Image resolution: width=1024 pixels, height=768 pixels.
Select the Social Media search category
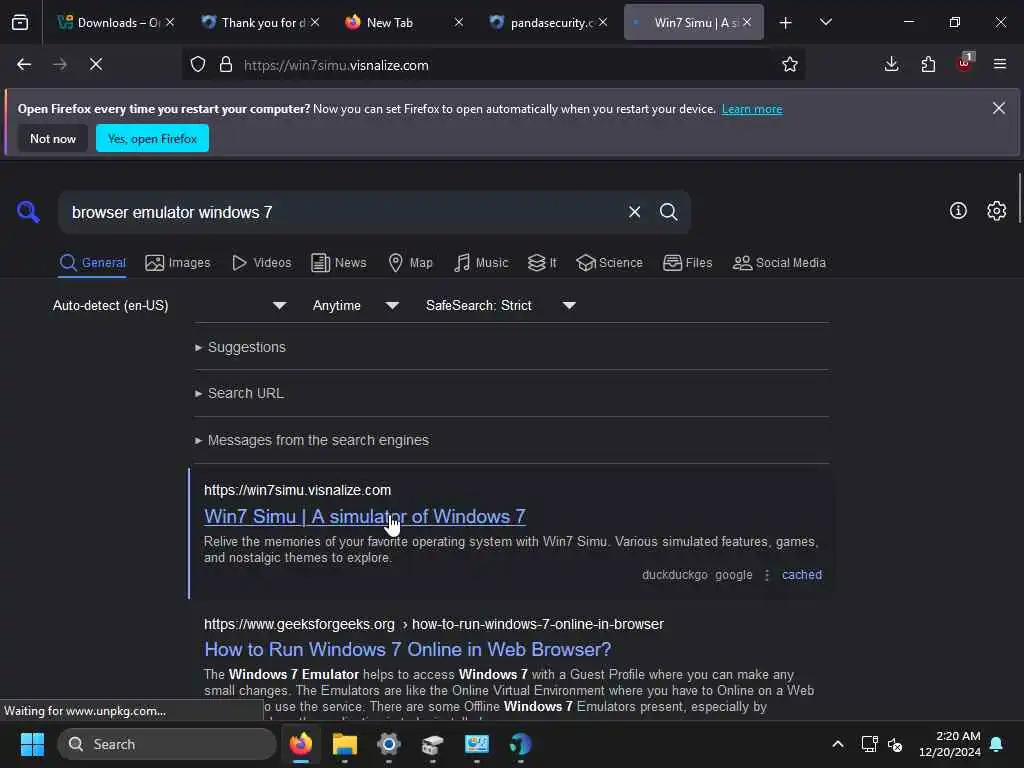coord(779,263)
